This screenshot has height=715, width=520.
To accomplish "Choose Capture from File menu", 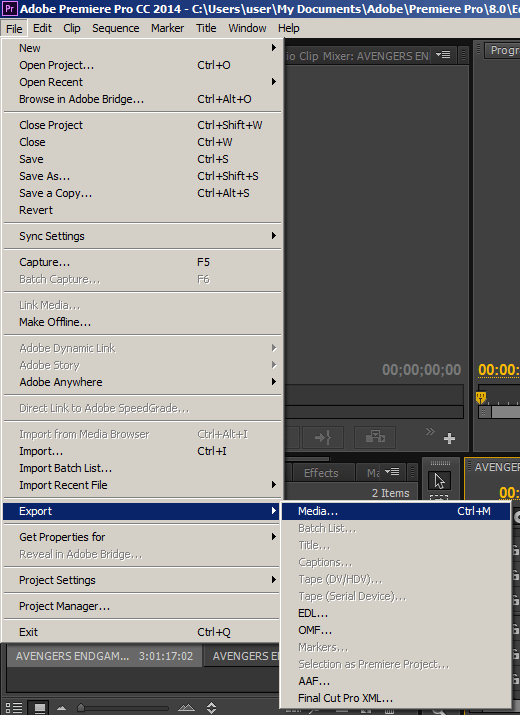I will (142, 262).
